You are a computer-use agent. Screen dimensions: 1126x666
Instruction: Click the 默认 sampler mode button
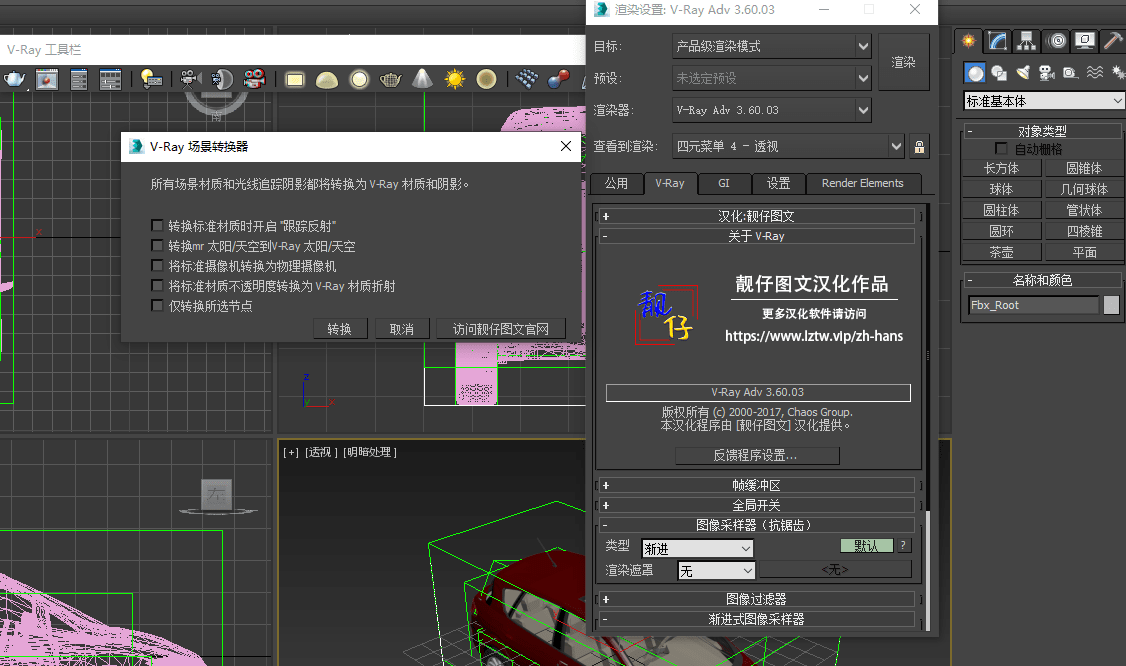pyautogui.click(x=867, y=546)
